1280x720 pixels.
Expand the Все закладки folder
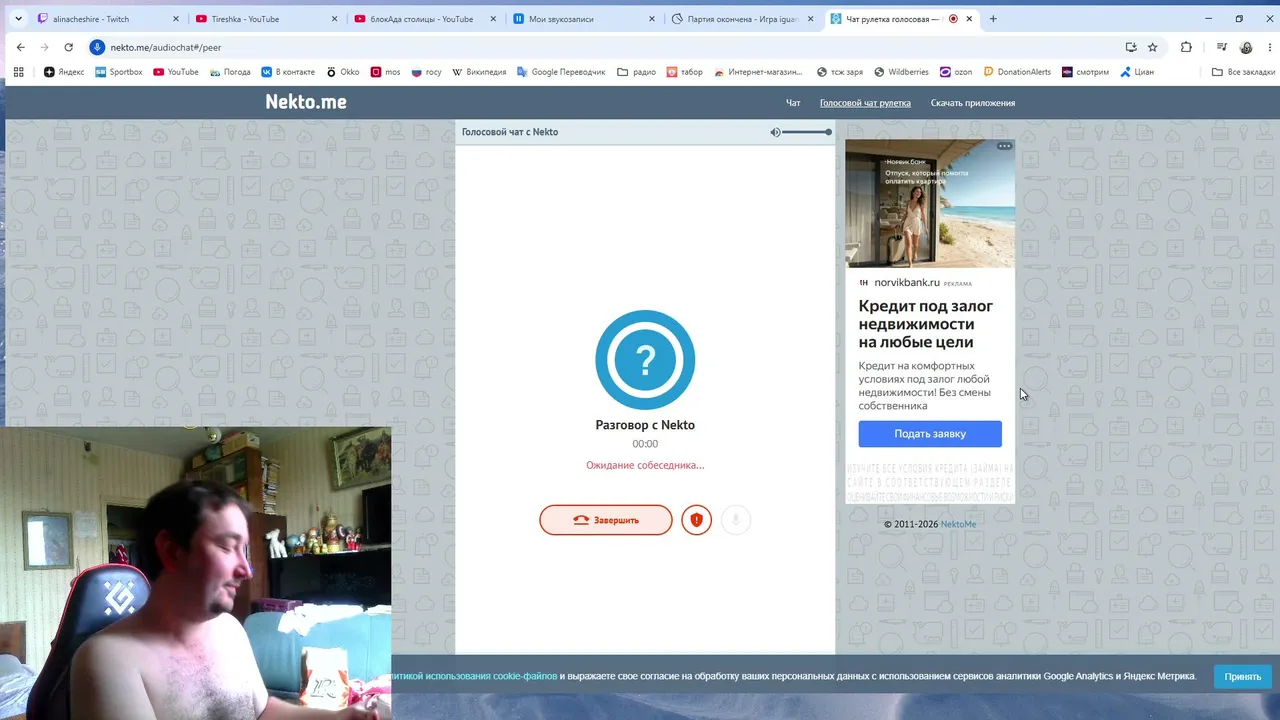pos(1243,72)
